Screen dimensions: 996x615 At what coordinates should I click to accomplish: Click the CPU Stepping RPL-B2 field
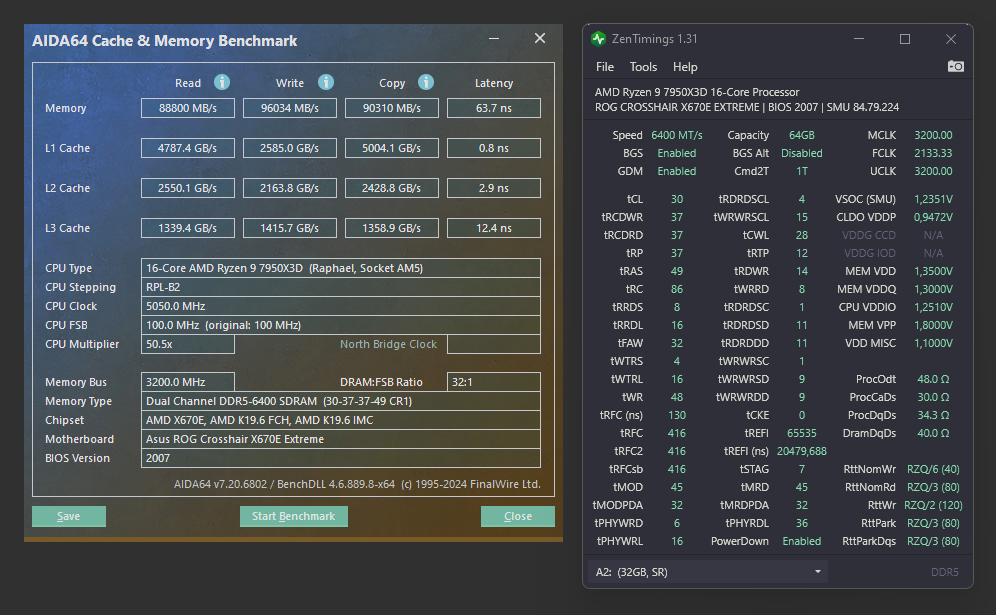coord(340,287)
